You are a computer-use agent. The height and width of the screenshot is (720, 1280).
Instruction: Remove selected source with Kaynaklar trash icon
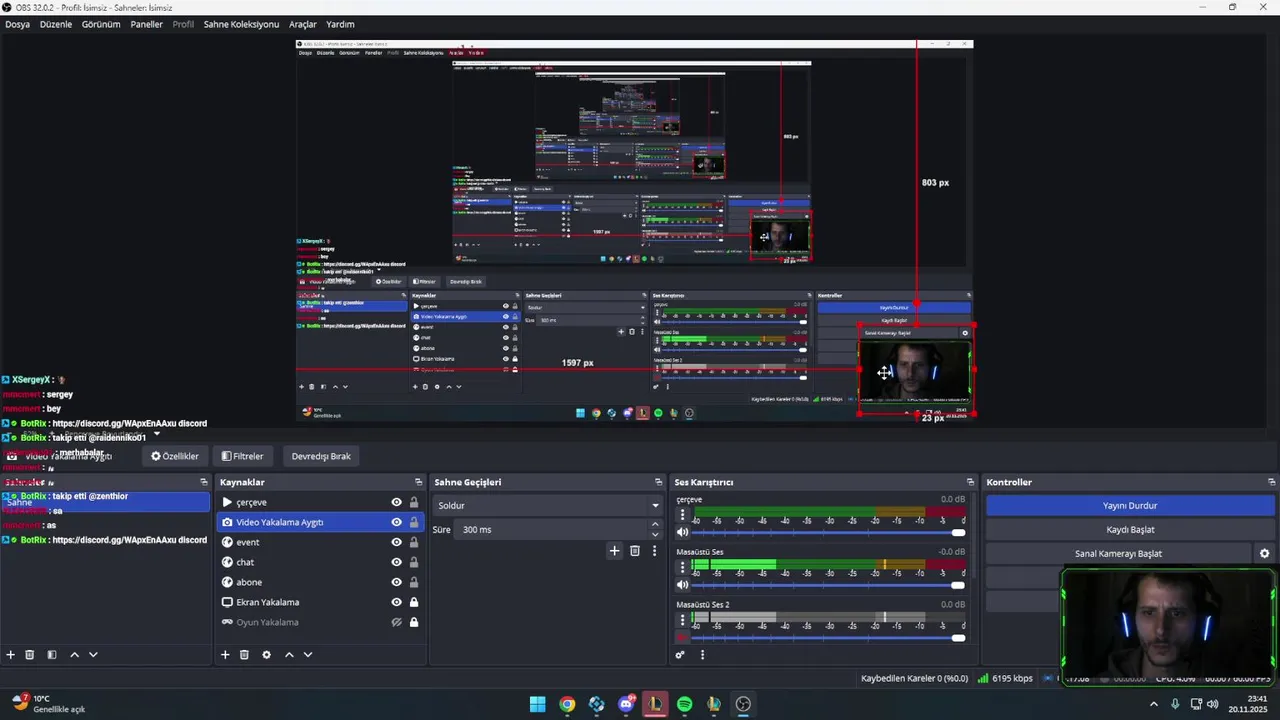pyautogui.click(x=244, y=655)
